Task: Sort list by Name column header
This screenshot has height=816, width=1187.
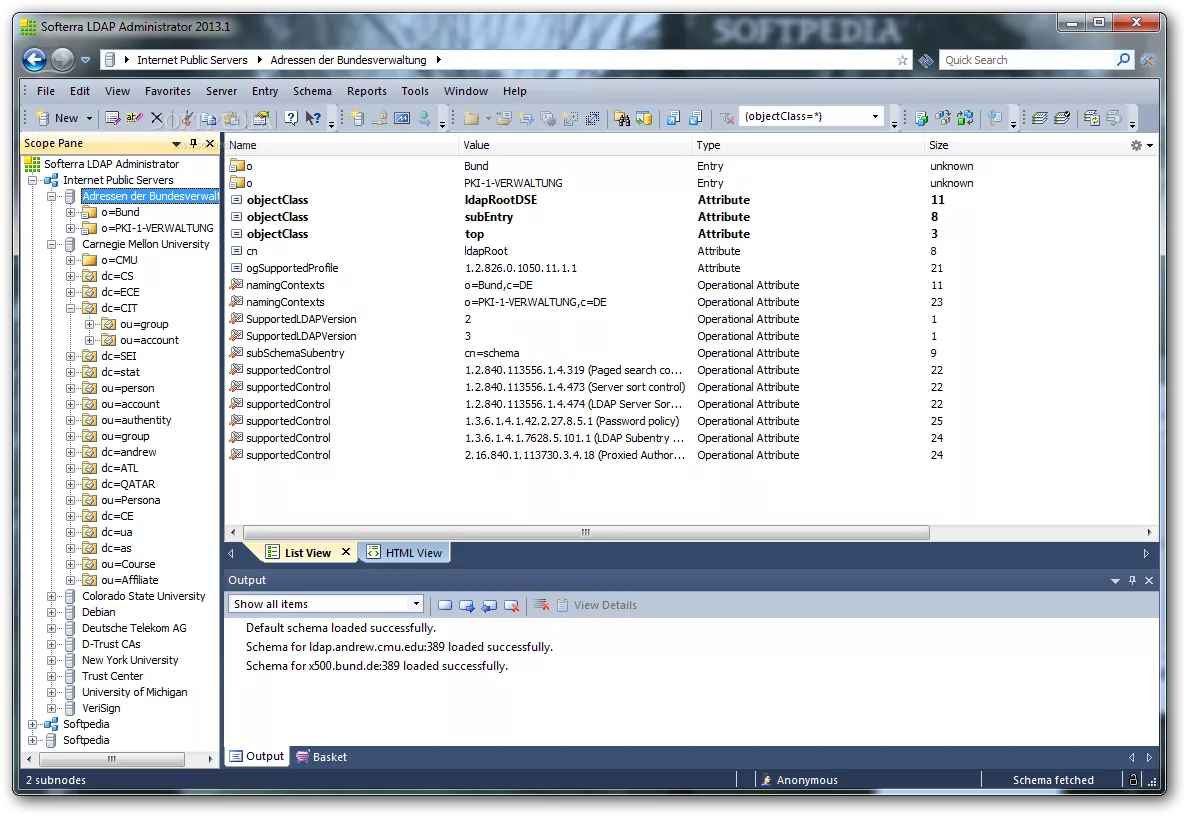Action: click(341, 145)
